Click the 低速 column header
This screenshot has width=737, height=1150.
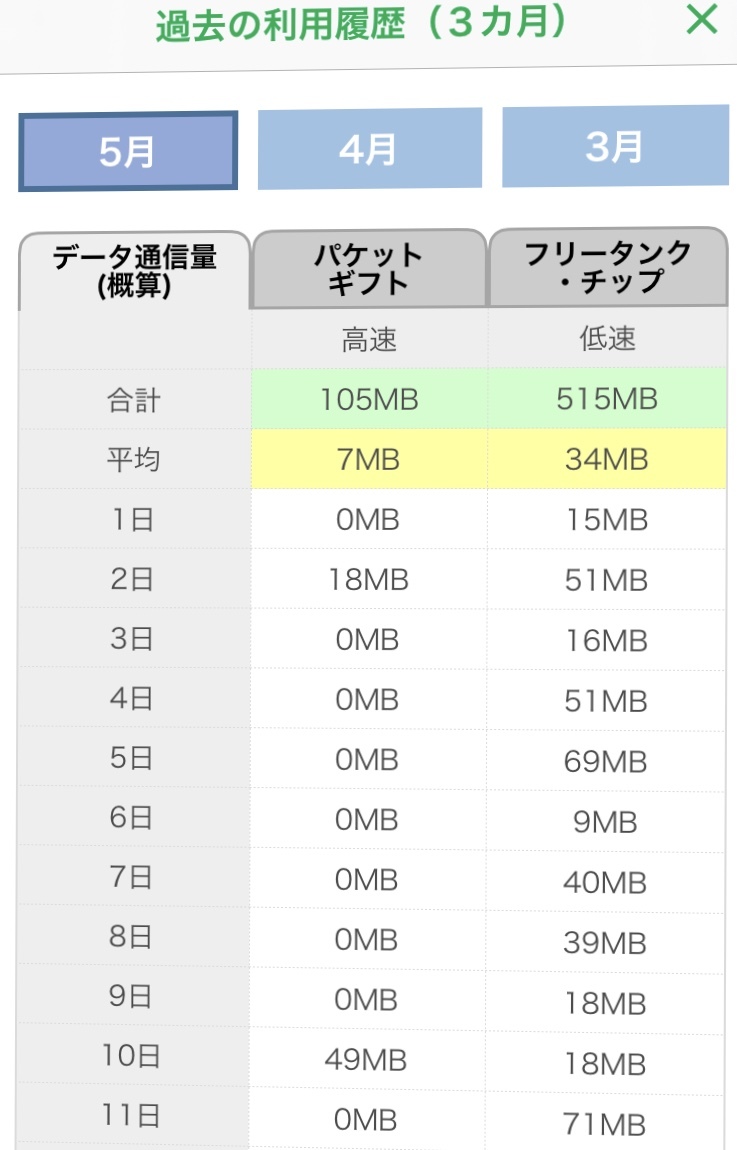[607, 339]
